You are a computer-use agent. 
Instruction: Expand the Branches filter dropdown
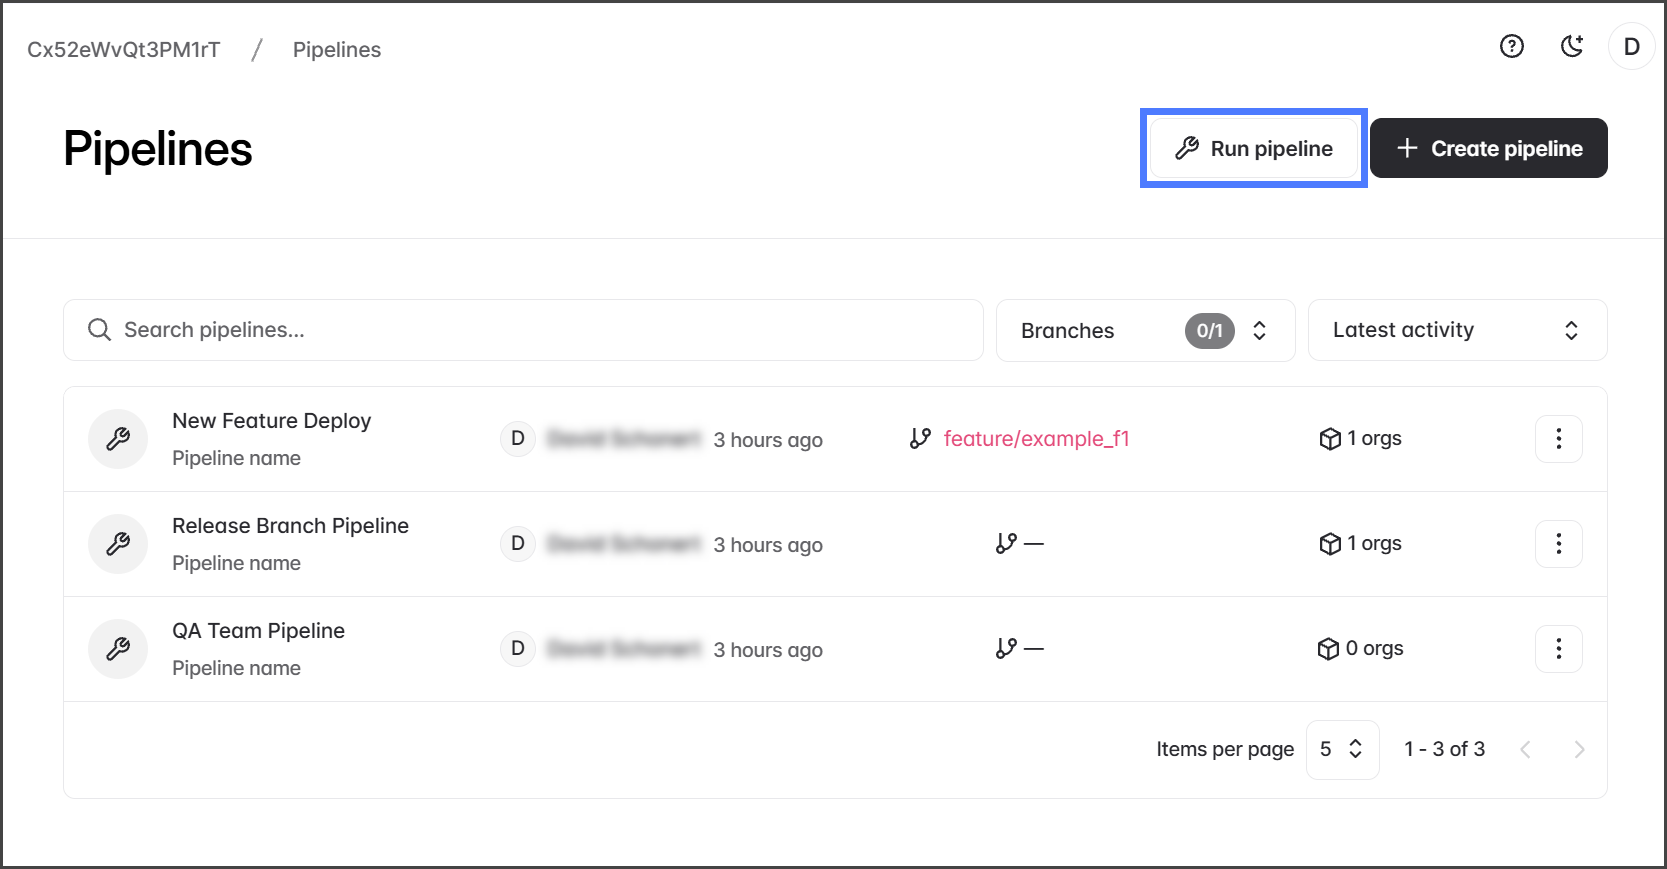[1145, 330]
